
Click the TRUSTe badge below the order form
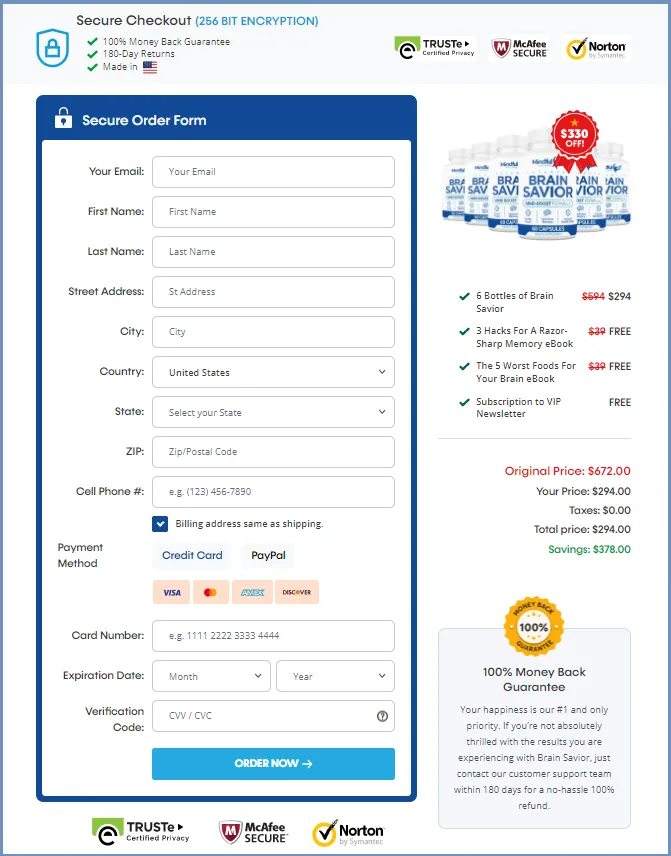tap(141, 832)
